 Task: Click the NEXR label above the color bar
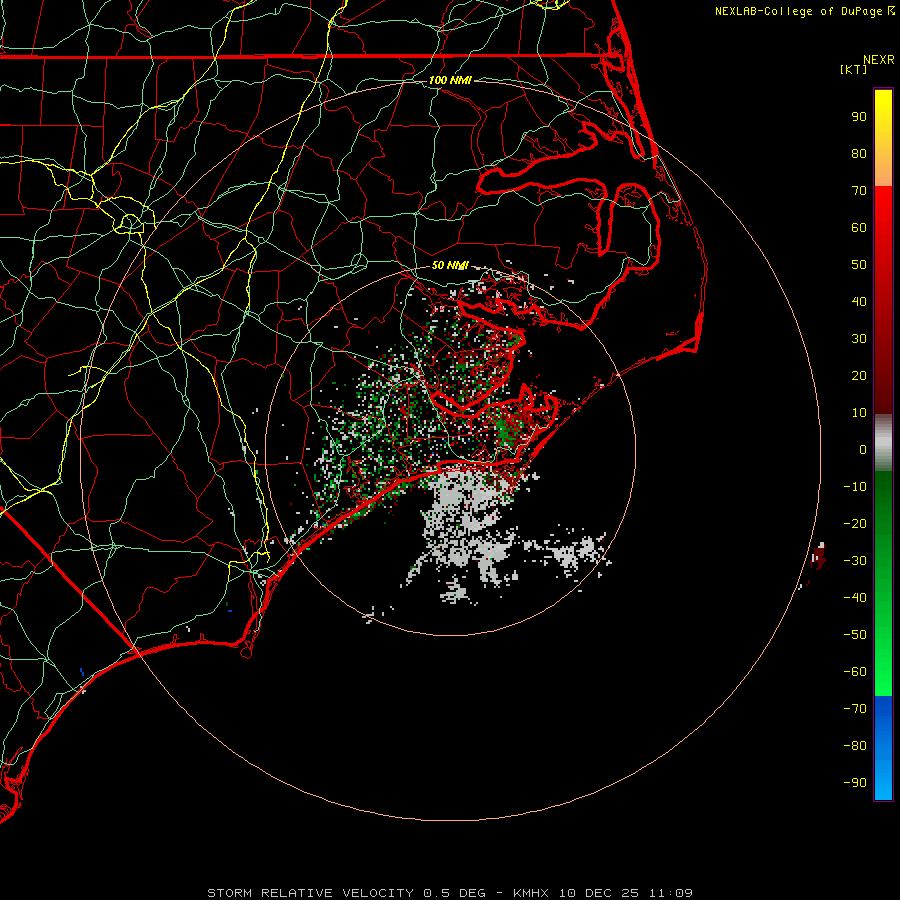(879, 60)
